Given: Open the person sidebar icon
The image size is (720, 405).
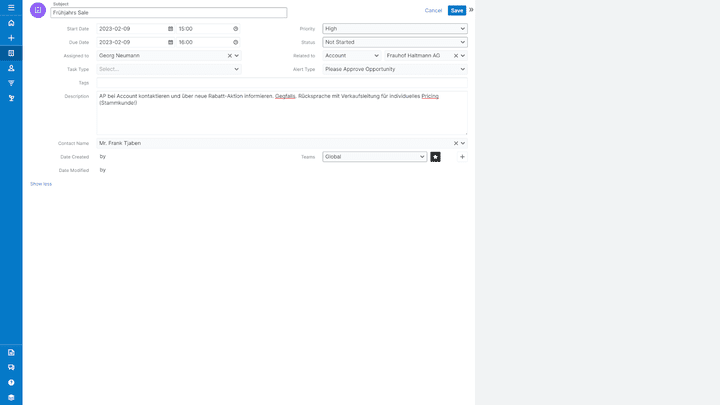Looking at the screenshot, I should point(11,68).
